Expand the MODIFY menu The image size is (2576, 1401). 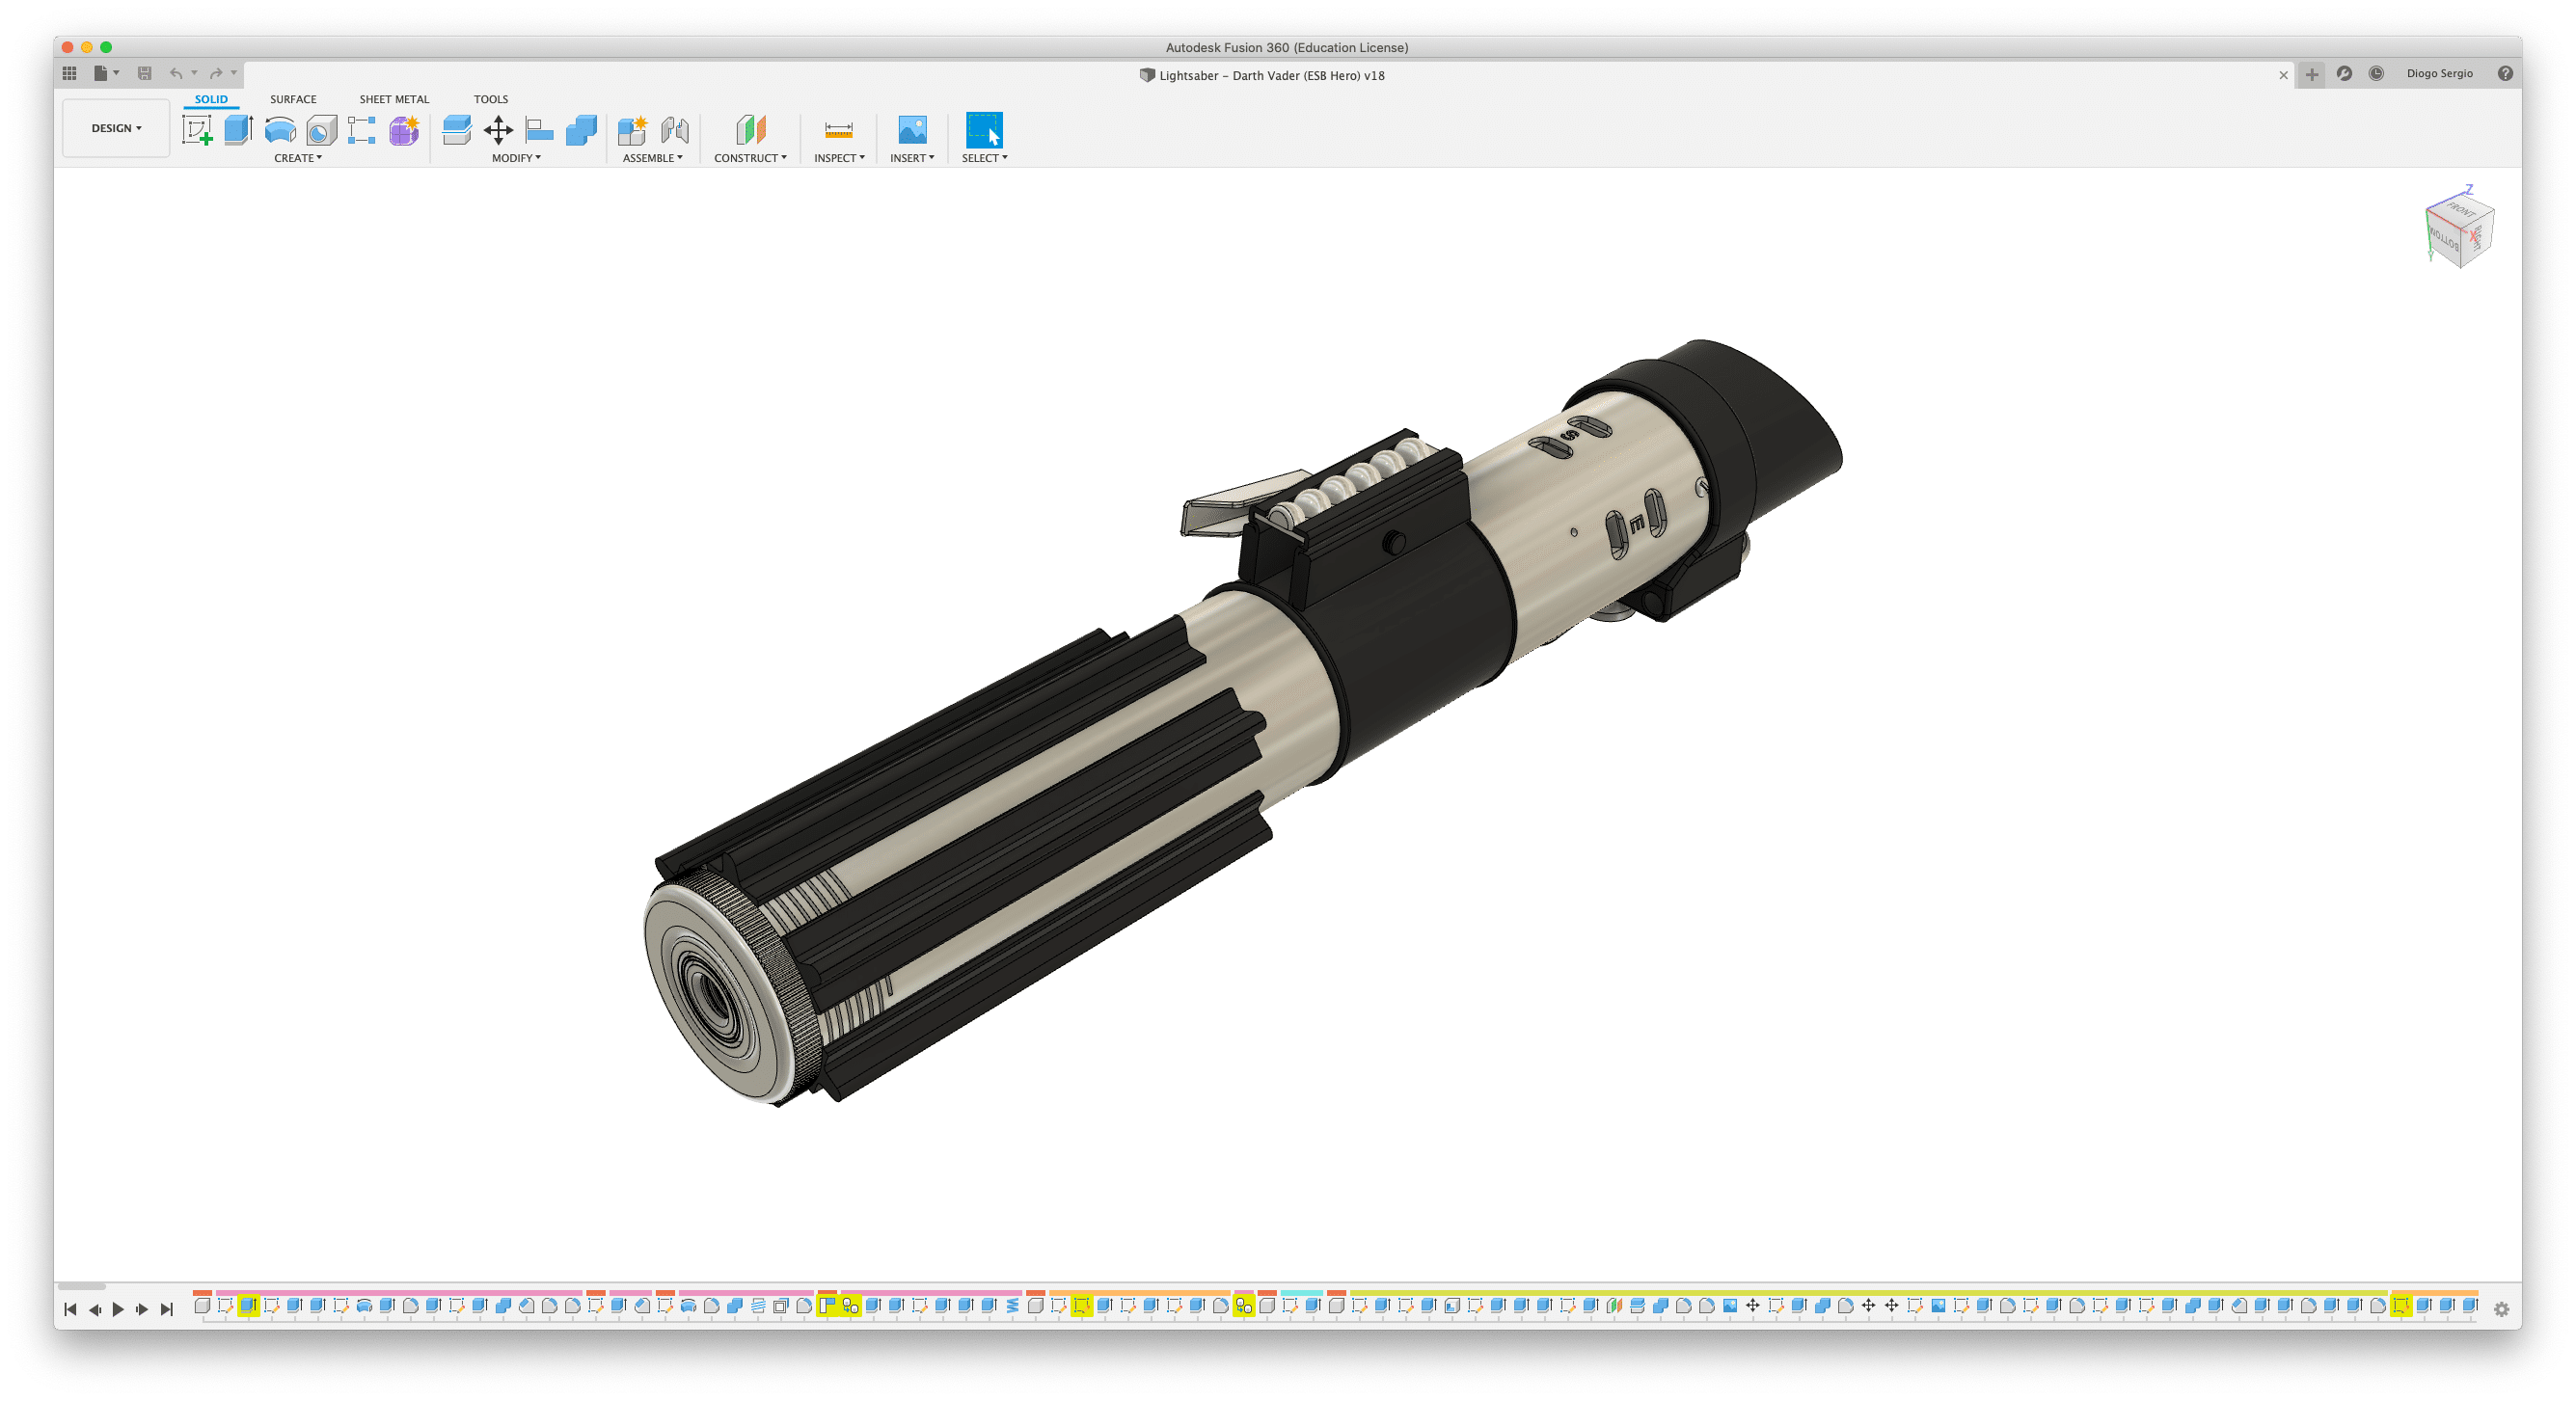point(516,158)
